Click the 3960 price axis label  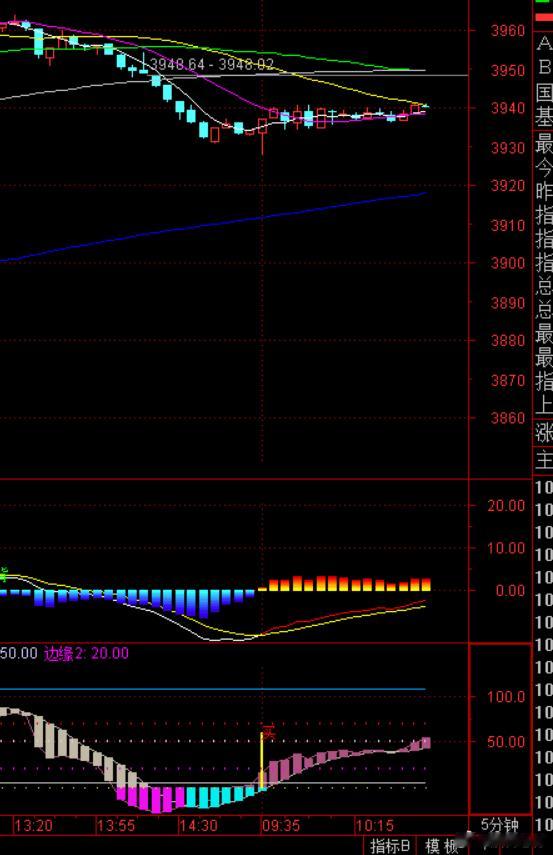tap(507, 31)
